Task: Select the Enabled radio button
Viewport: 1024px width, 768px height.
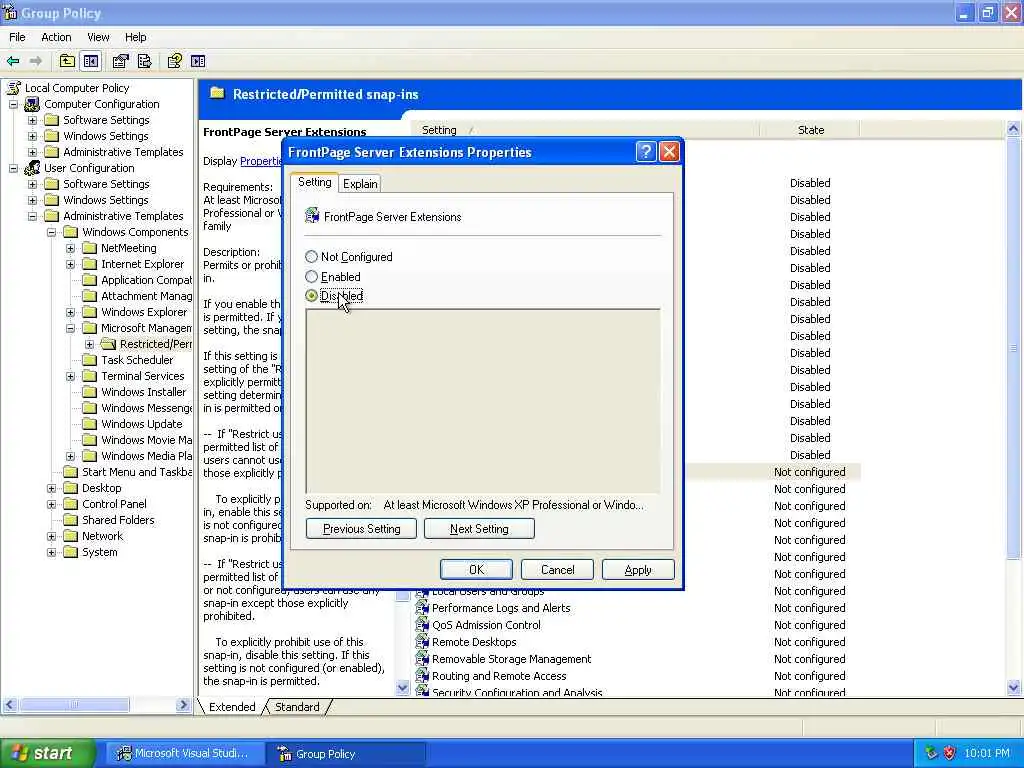Action: [312, 277]
